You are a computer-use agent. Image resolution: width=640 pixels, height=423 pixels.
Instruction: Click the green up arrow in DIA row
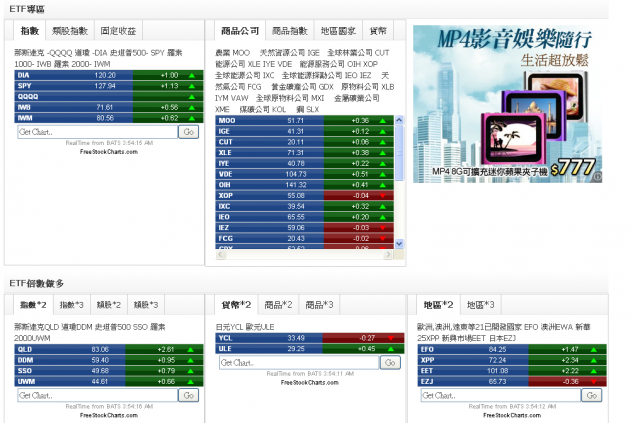[x=191, y=76]
